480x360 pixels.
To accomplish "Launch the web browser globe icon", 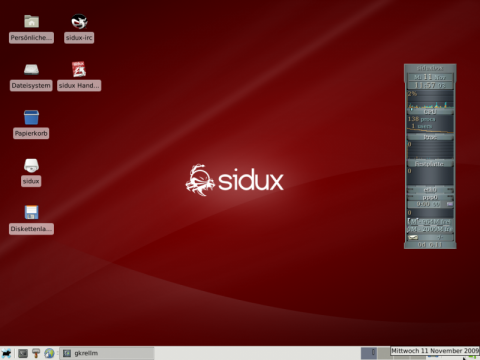I will pyautogui.click(x=49, y=353).
